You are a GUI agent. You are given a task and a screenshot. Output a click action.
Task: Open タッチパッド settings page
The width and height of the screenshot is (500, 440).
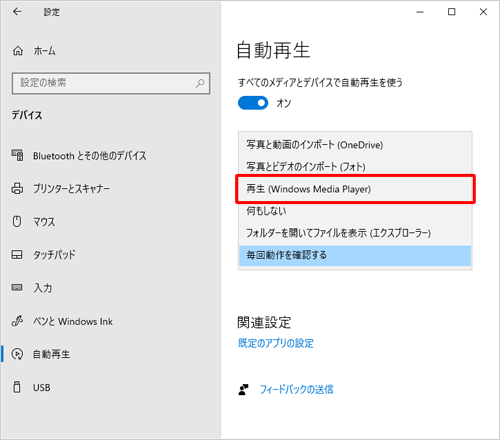111,255
